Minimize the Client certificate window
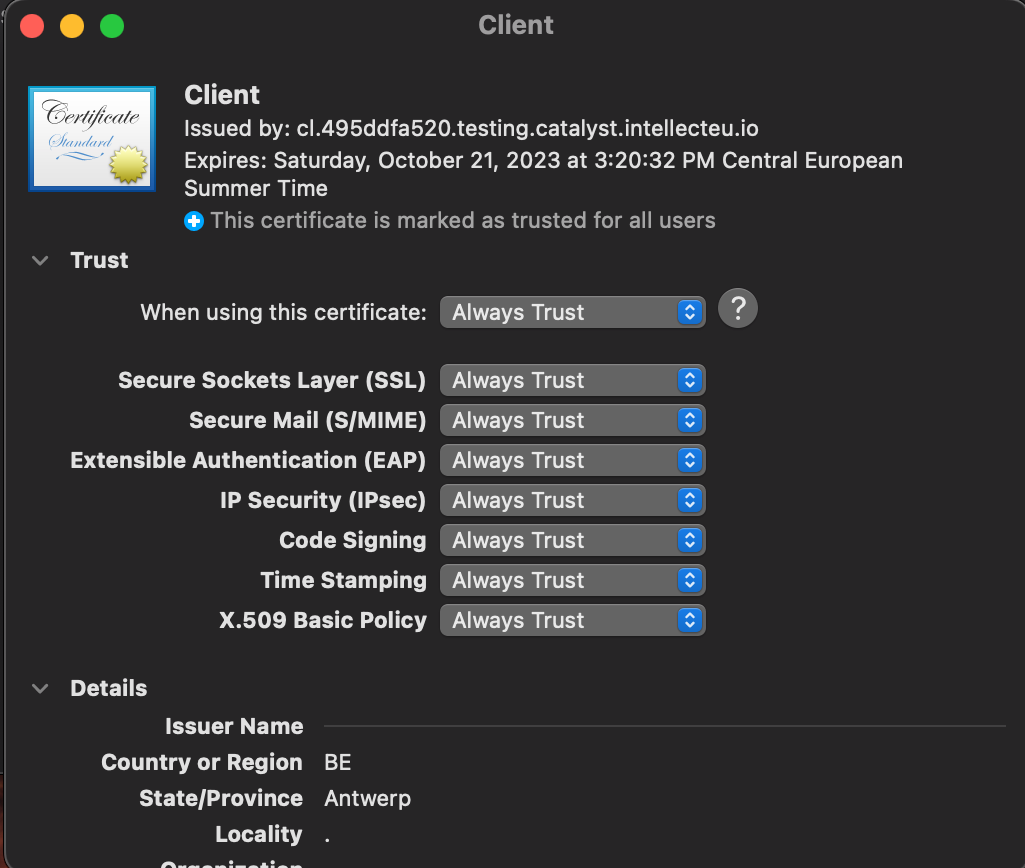Screen dimensions: 1025x868 coord(71,25)
